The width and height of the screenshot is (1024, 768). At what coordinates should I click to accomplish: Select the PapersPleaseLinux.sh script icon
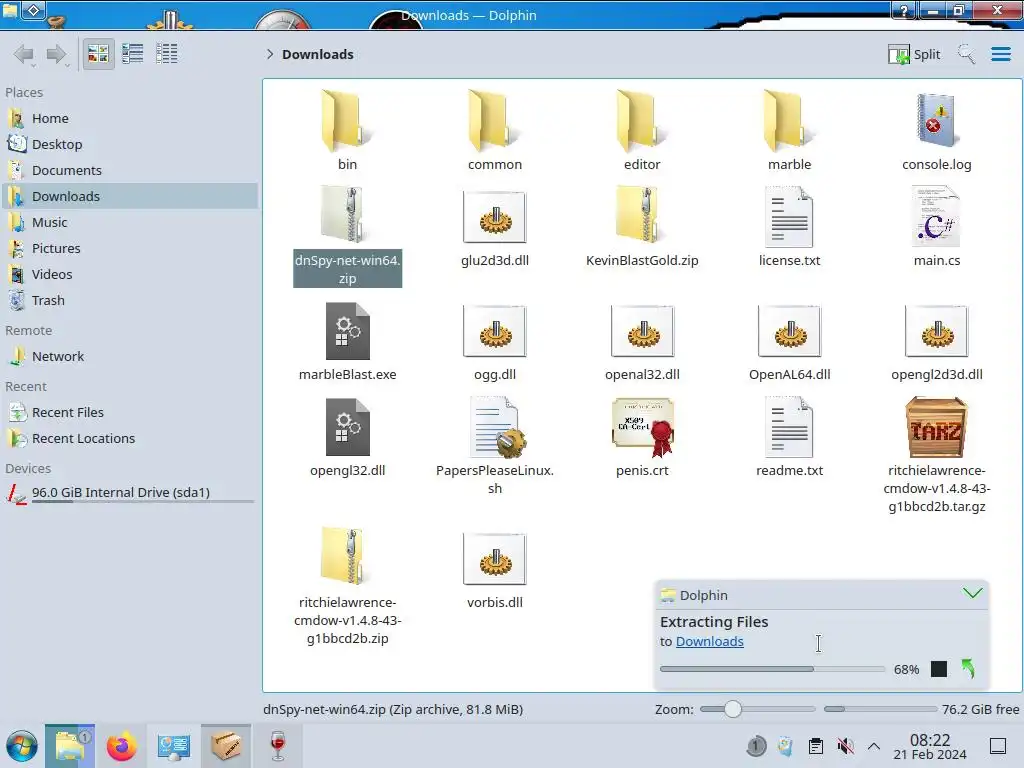pos(496,427)
